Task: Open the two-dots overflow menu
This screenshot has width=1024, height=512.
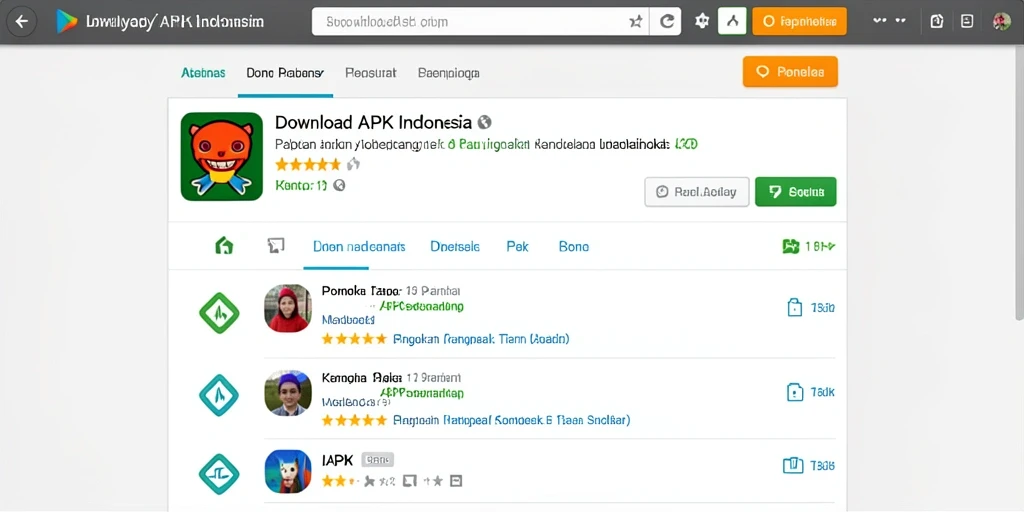Action: pos(889,21)
